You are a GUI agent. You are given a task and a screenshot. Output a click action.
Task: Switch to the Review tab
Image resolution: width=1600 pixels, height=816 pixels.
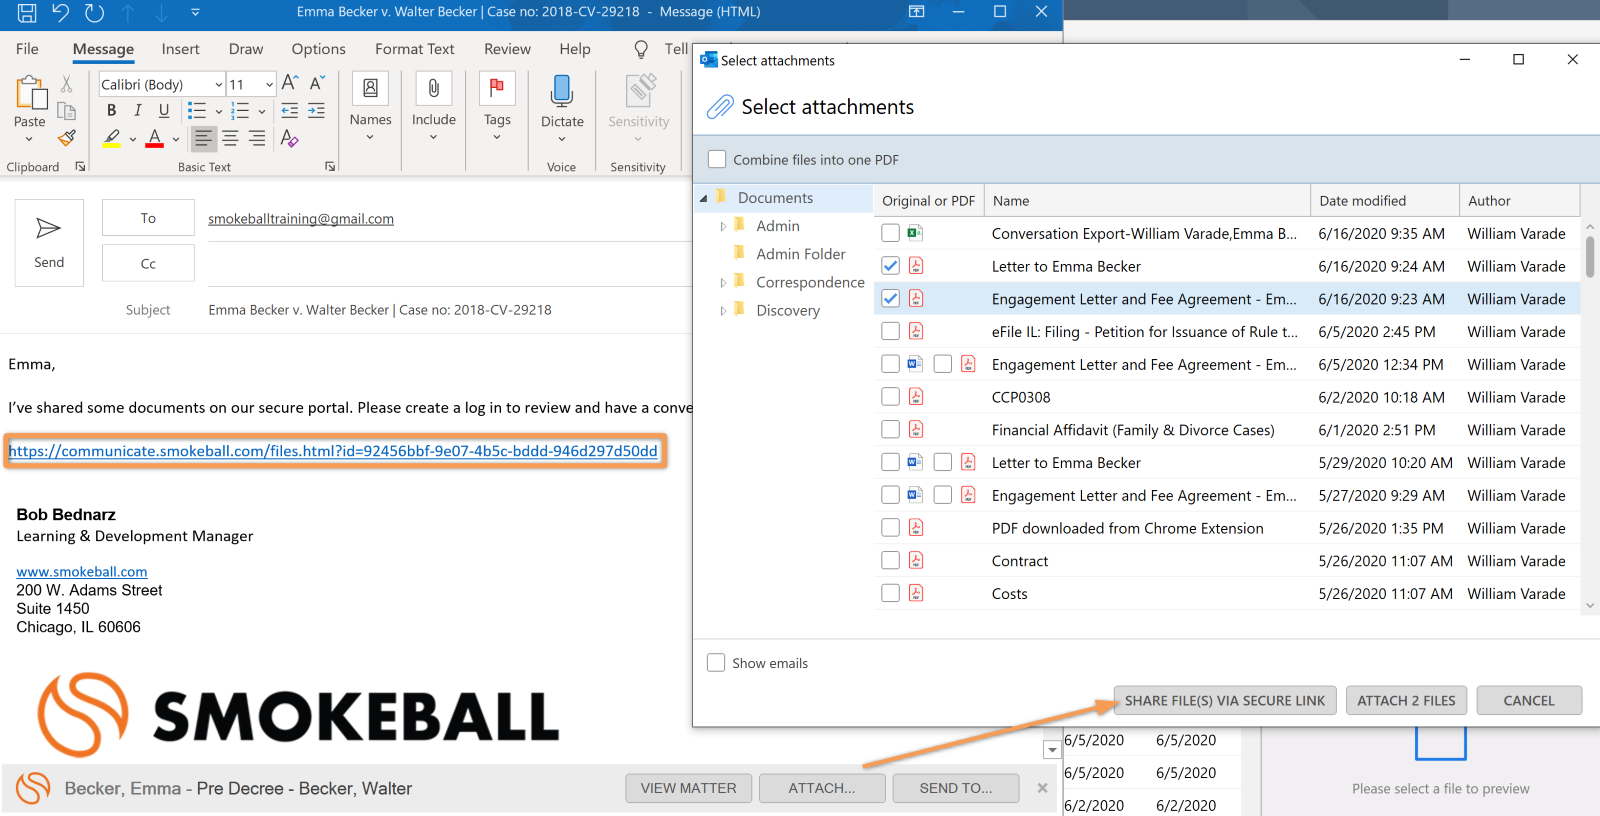(507, 49)
